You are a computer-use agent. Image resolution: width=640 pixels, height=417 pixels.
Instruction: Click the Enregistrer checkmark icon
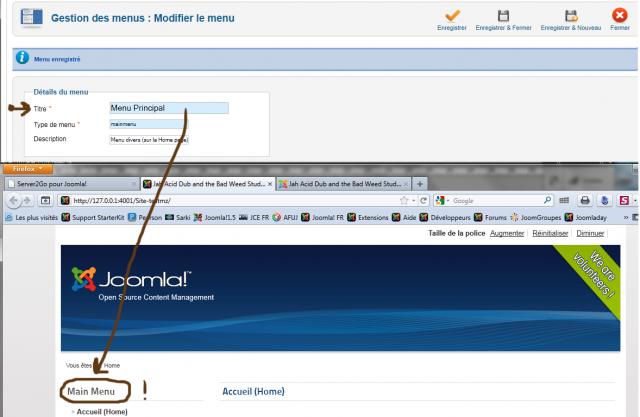pyautogui.click(x=452, y=16)
